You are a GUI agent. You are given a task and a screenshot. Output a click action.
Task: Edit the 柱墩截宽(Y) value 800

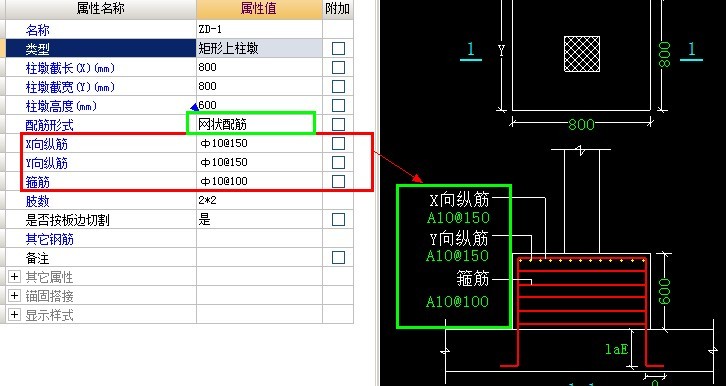point(259,86)
